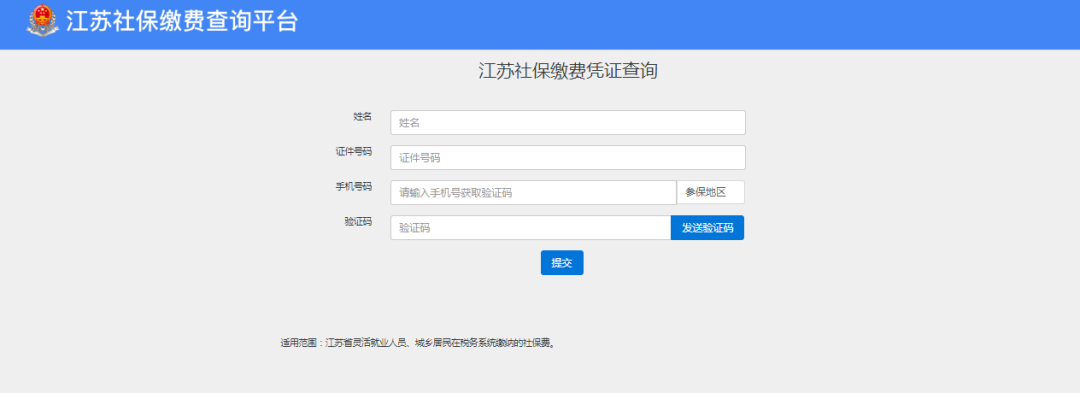Focus the 验证码 verification code field
The width and height of the screenshot is (1080, 393).
(x=530, y=228)
